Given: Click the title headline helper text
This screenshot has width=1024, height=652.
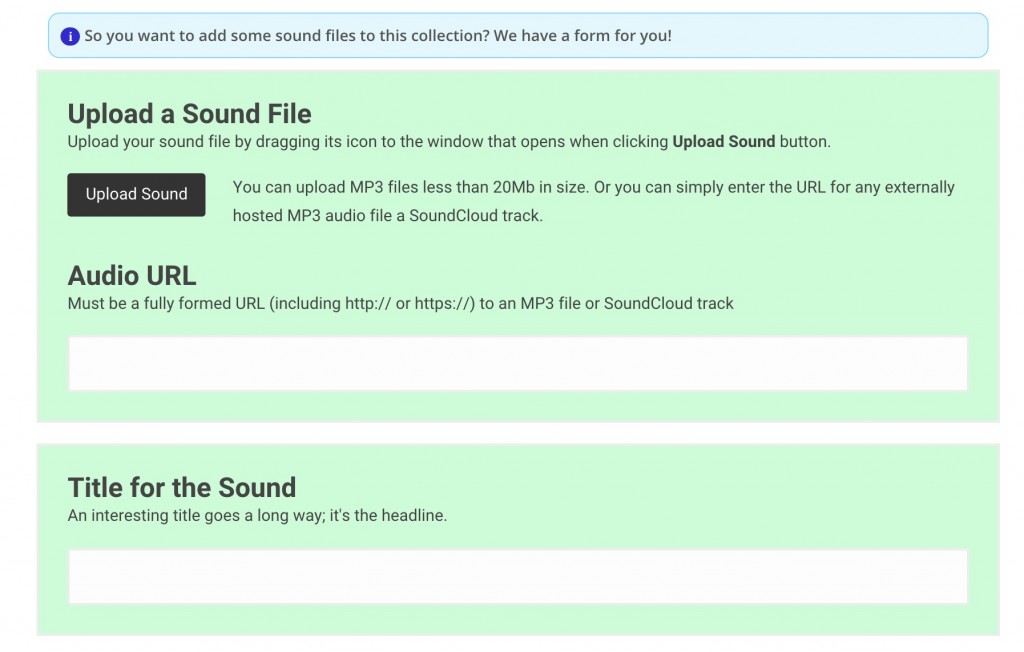Looking at the screenshot, I should point(258,515).
